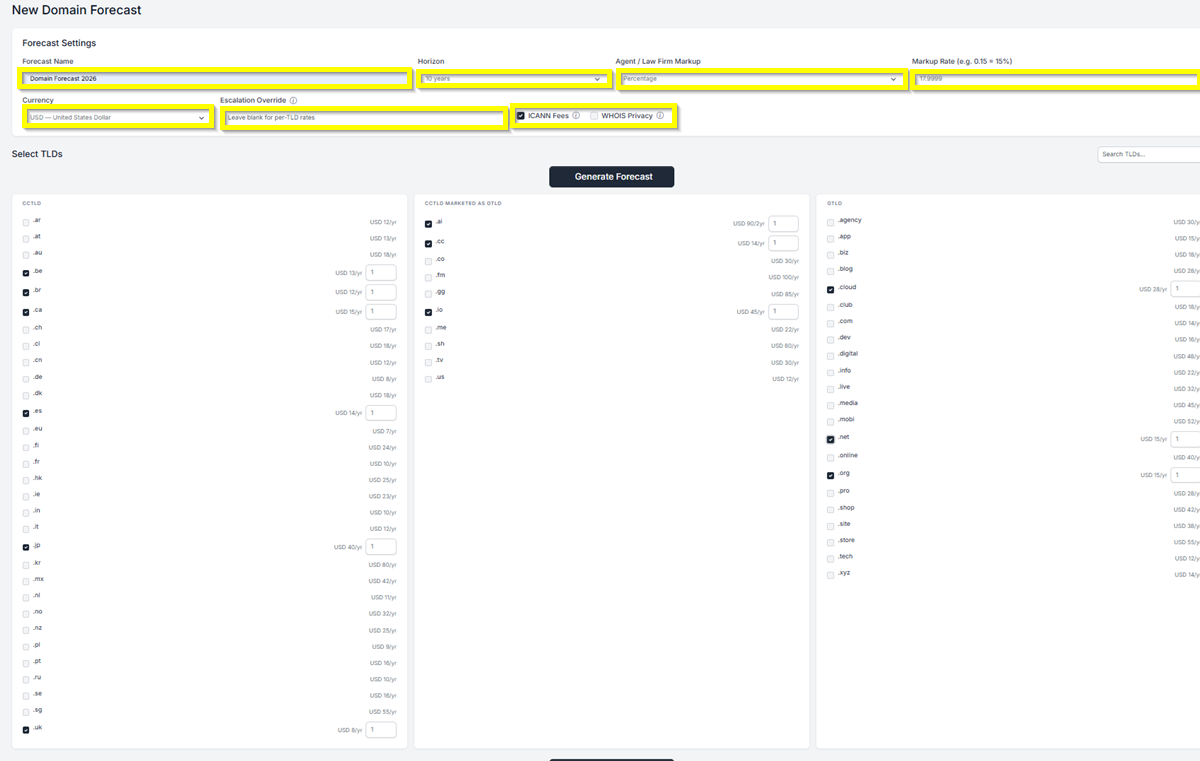This screenshot has height=761, width=1200.
Task: Uncheck the .ai TLD checkbox
Action: [428, 224]
